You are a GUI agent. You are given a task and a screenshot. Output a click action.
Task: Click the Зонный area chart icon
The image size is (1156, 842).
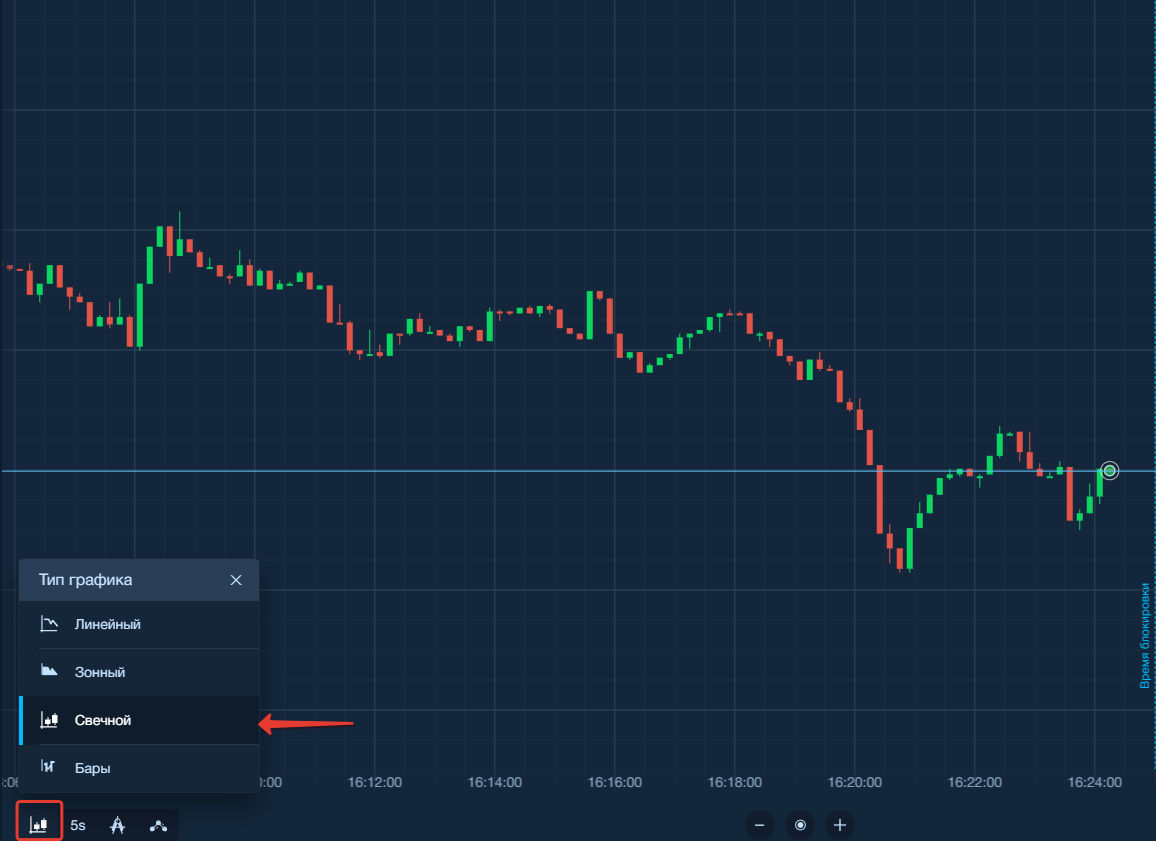pos(49,670)
